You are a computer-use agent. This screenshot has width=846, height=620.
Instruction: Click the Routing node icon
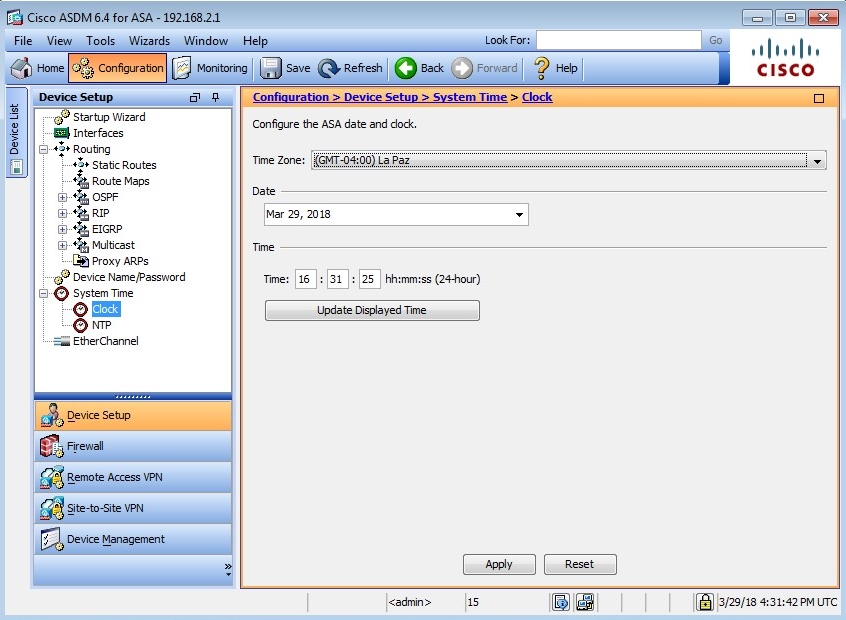(62, 148)
